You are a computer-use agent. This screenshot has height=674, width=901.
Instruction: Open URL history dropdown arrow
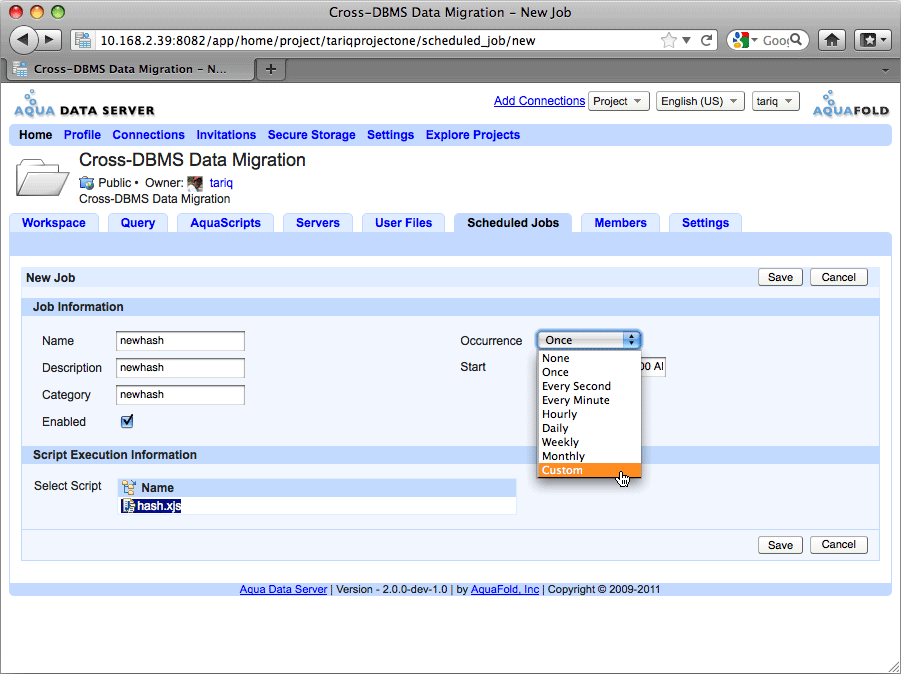(686, 40)
